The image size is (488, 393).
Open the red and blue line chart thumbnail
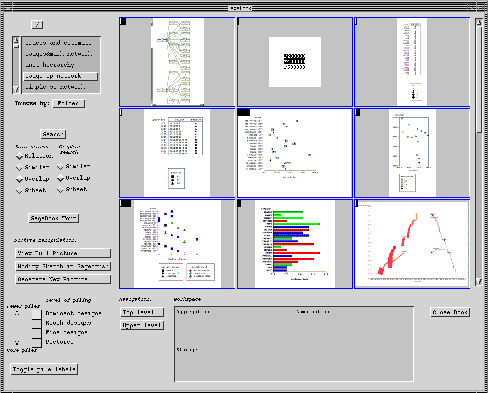point(412,244)
